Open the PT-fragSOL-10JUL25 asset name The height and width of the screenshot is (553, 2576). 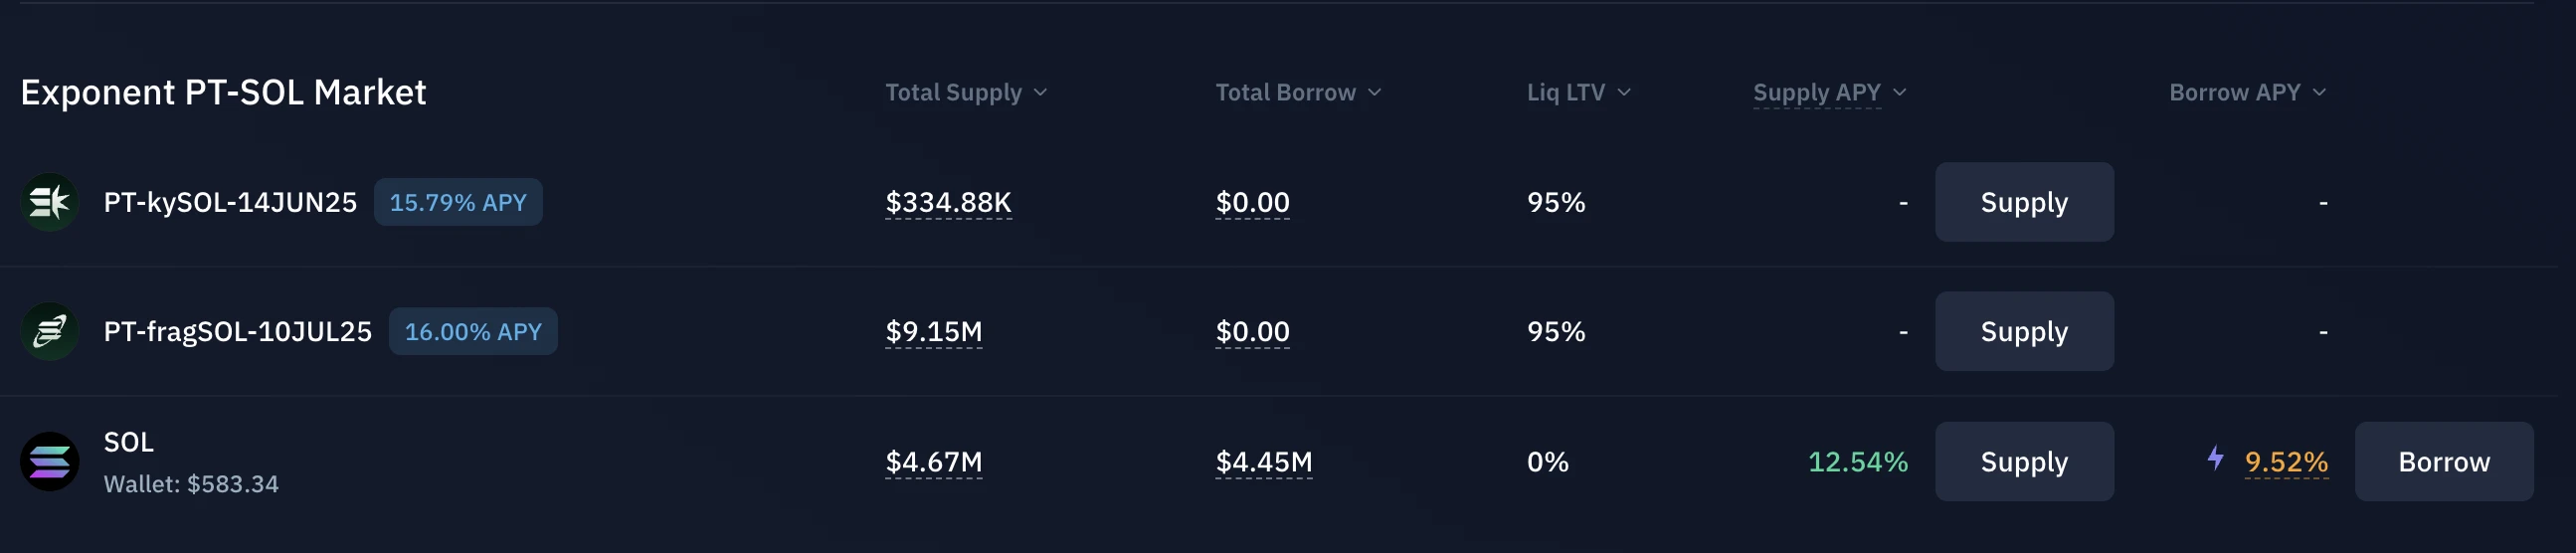(x=237, y=332)
